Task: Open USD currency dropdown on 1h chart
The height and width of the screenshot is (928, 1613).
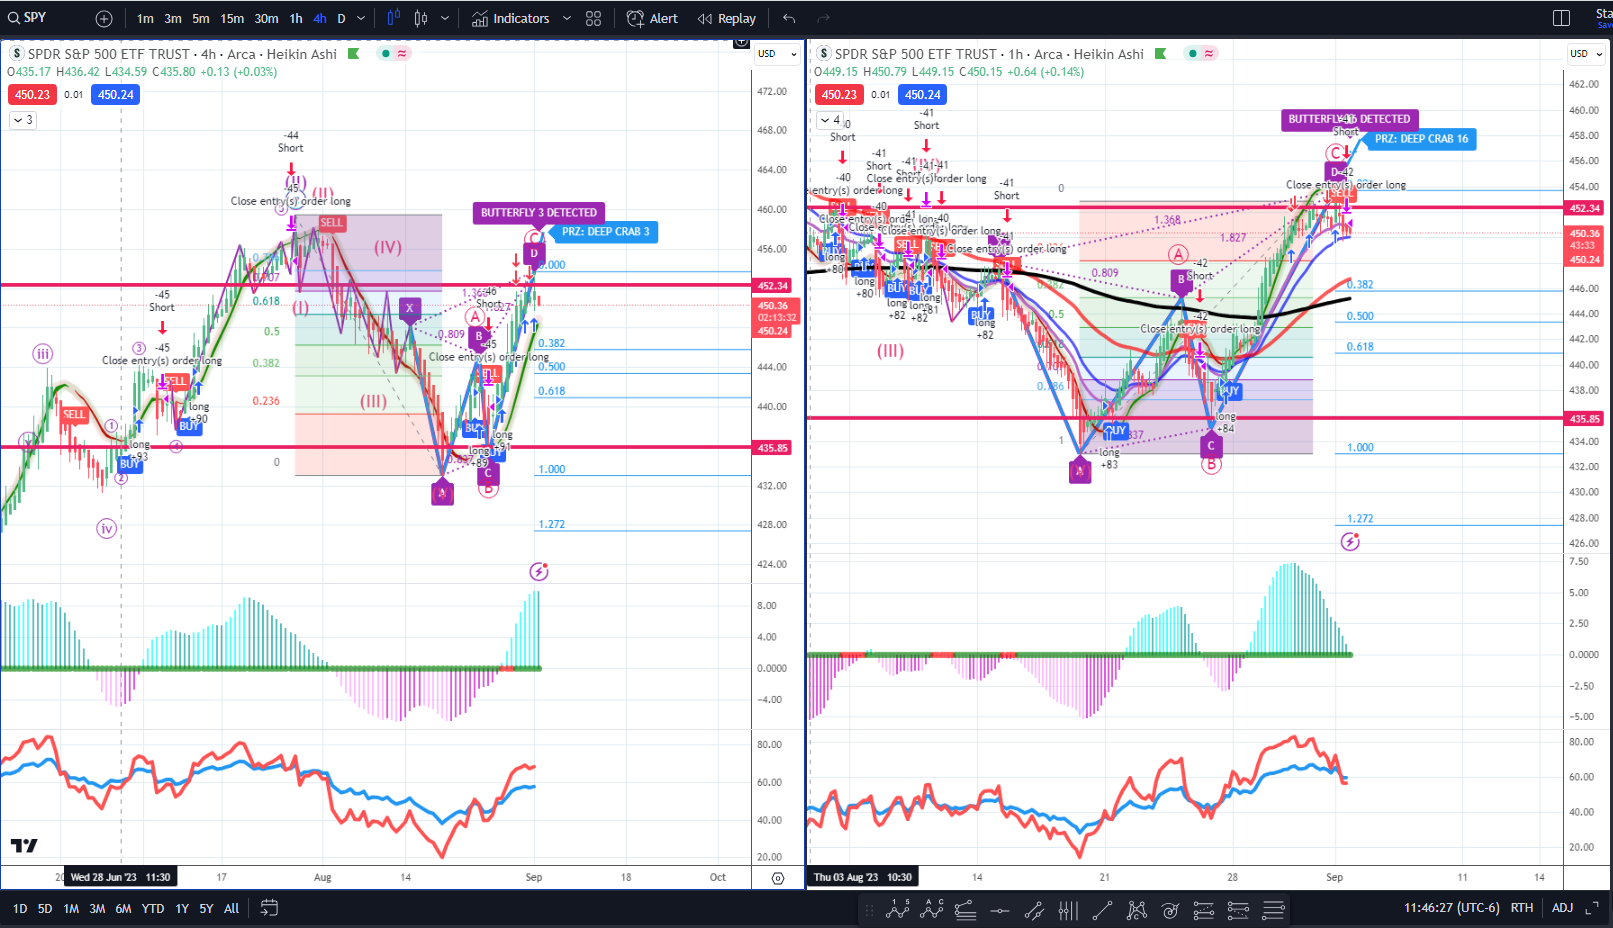Action: click(x=1586, y=54)
